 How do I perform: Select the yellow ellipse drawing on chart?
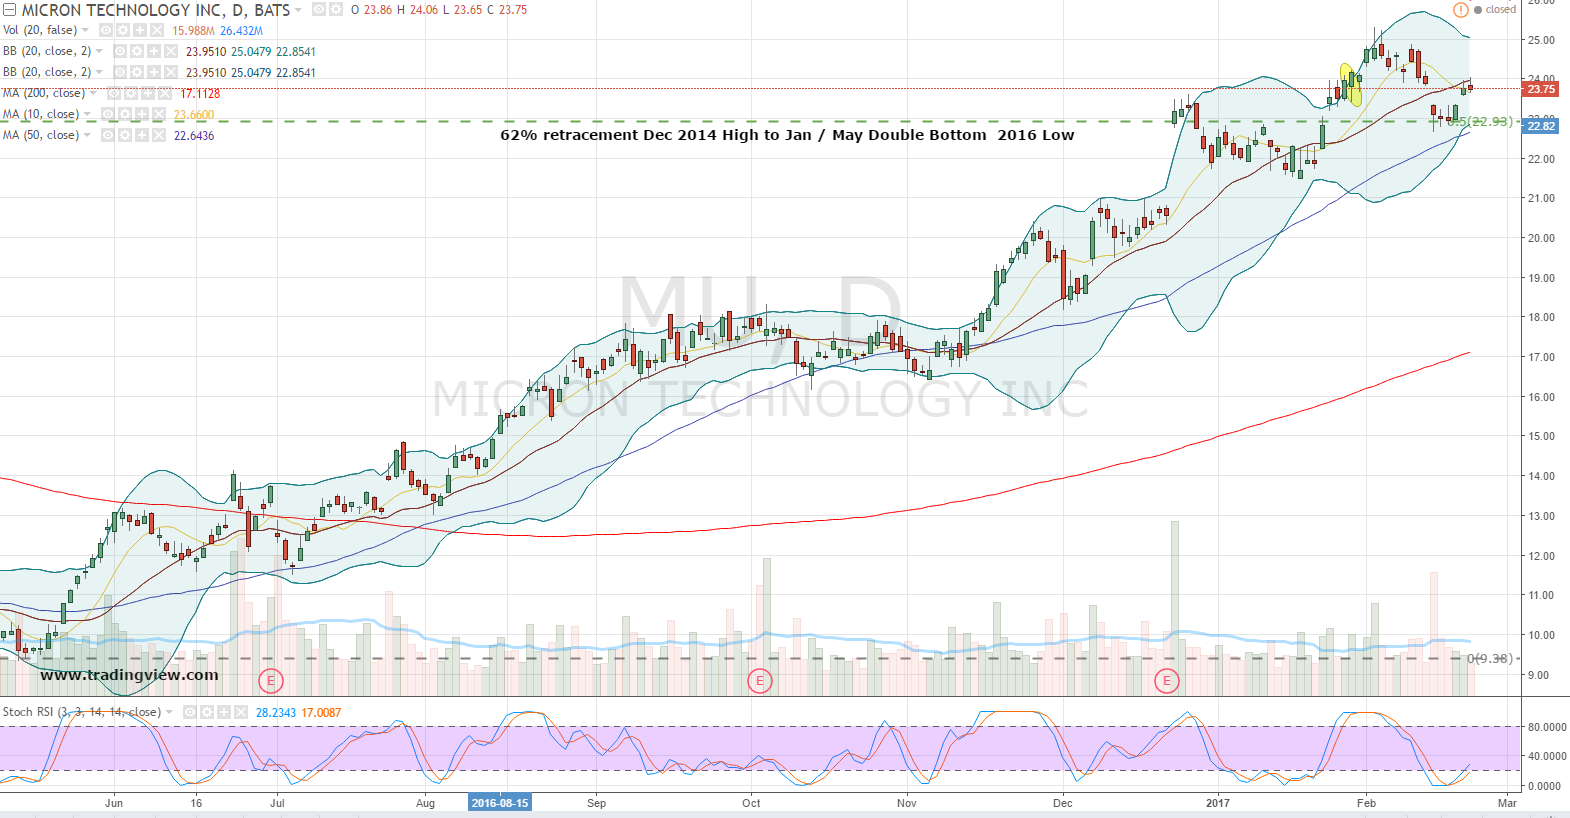[1352, 85]
